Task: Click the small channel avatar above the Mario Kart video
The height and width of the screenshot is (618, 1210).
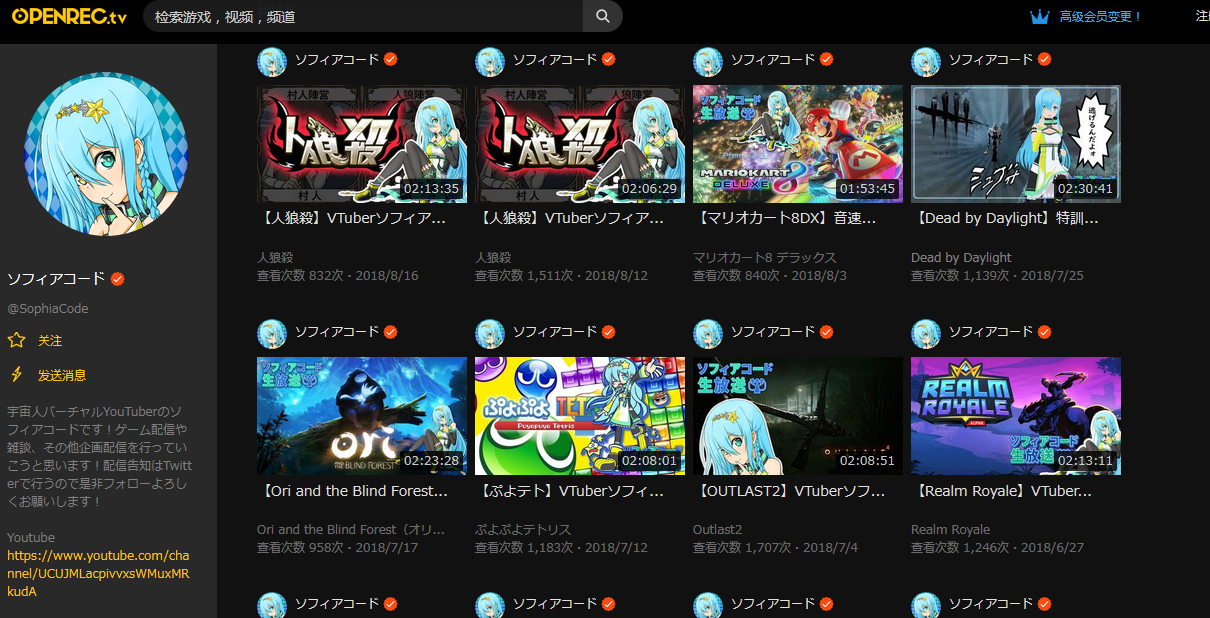Action: tap(708, 61)
